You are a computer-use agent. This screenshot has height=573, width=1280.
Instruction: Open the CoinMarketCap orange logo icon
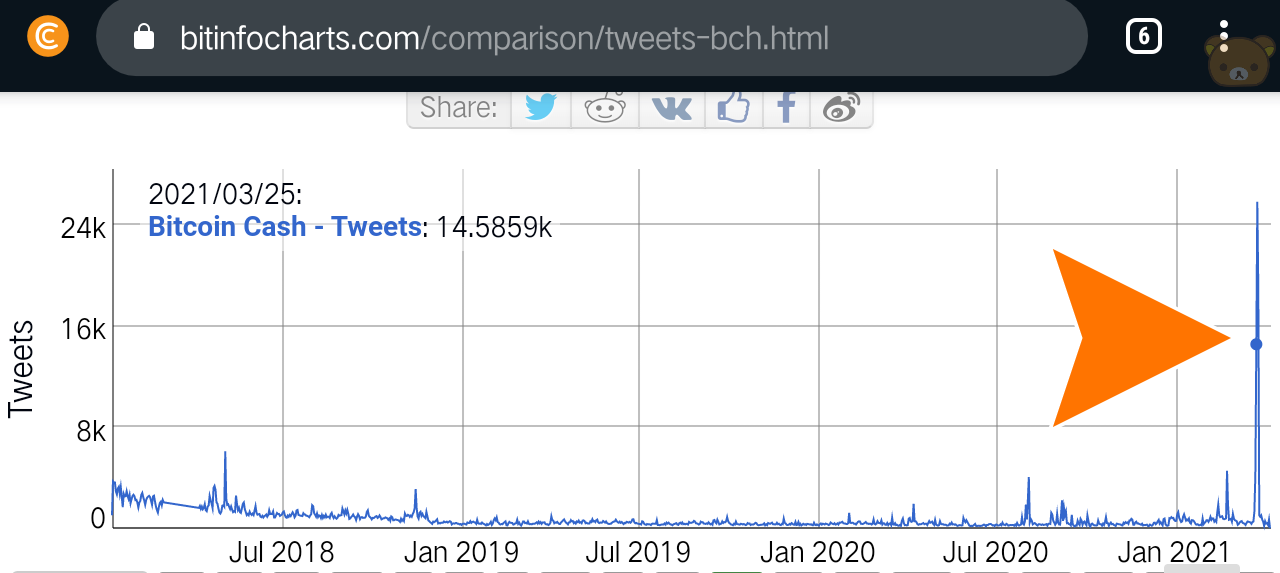pyautogui.click(x=48, y=37)
